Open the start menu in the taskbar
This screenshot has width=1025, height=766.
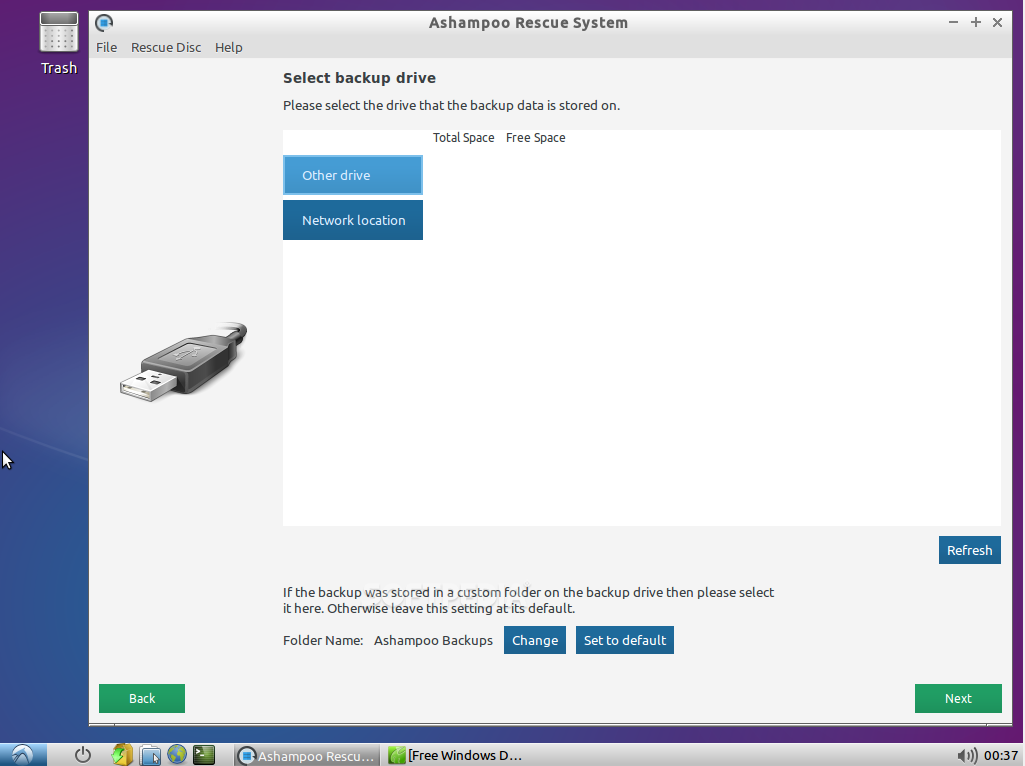[23, 755]
